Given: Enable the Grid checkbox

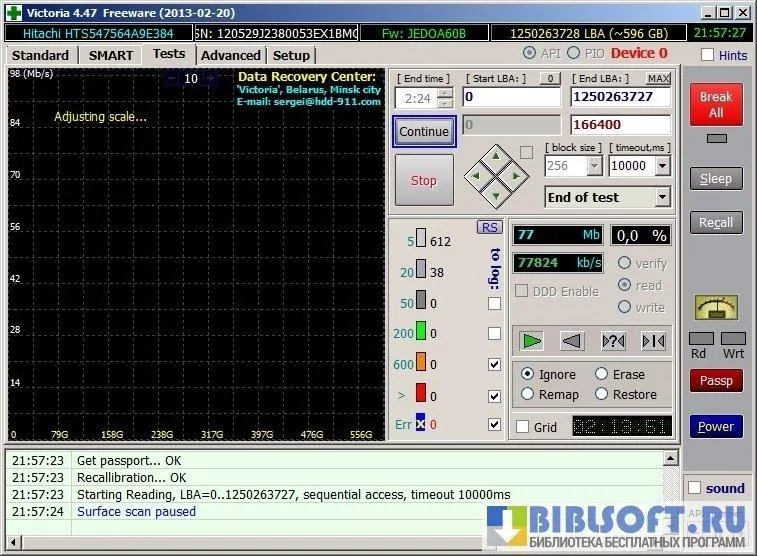Looking at the screenshot, I should pyautogui.click(x=523, y=427).
